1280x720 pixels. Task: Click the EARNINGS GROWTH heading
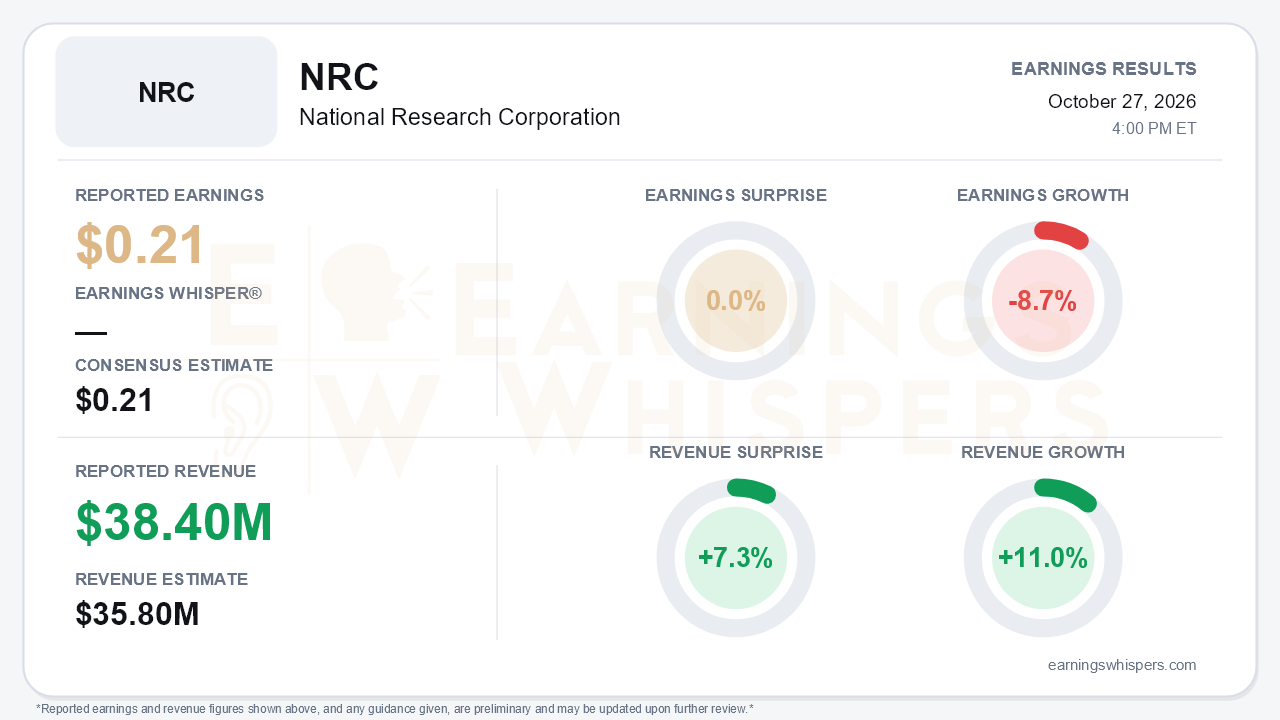[1043, 195]
